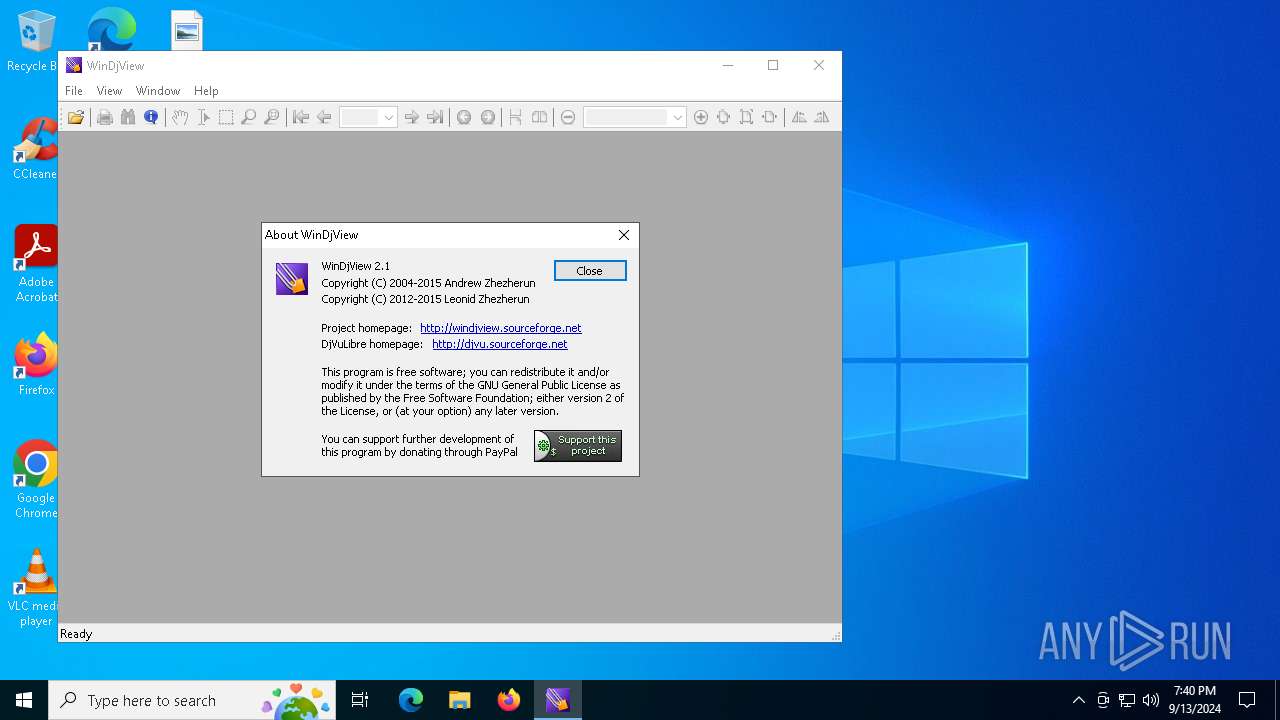Image resolution: width=1280 pixels, height=720 pixels.
Task: Open Microsoft Edge from taskbar
Action: (x=411, y=700)
